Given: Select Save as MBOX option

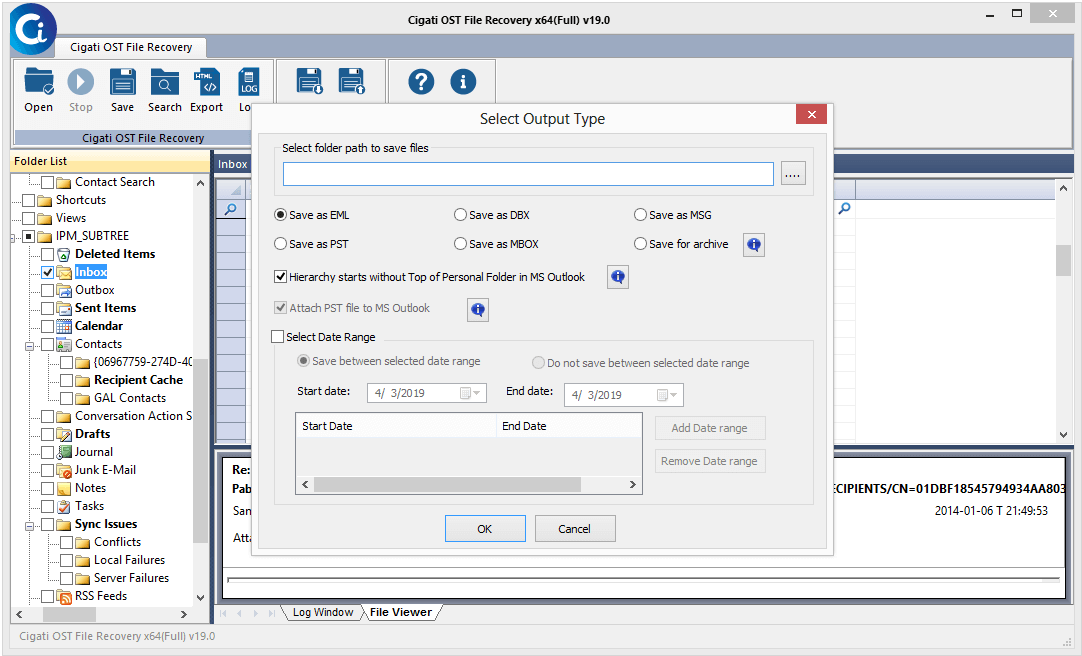Looking at the screenshot, I should point(460,244).
